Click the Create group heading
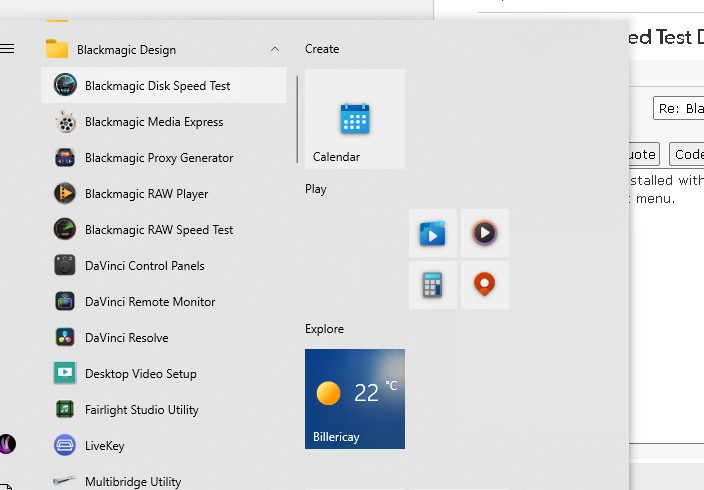Screen dimensions: 704x490 pyautogui.click(x=322, y=49)
